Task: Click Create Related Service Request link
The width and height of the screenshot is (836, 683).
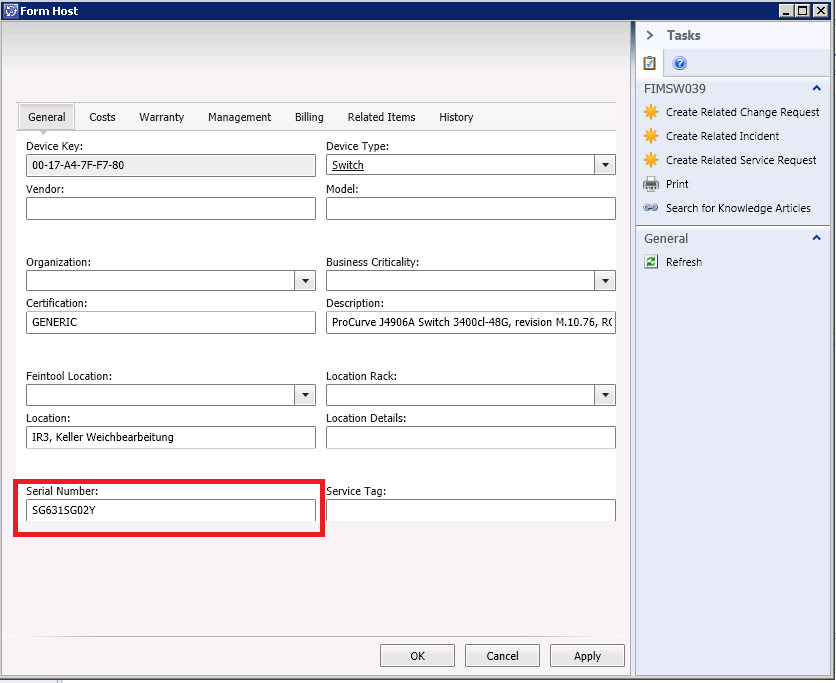Action: click(741, 160)
